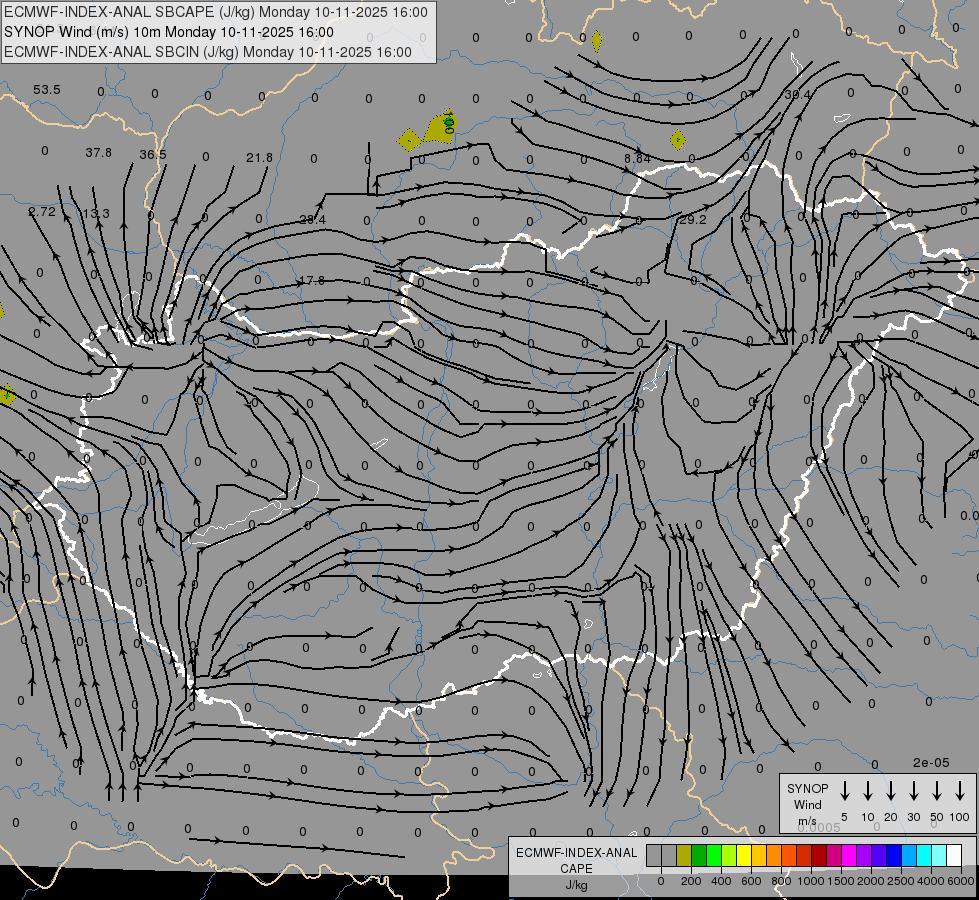979x900 pixels.
Task: Click the 1000 tick label on colorbar
Action: pyautogui.click(x=811, y=881)
